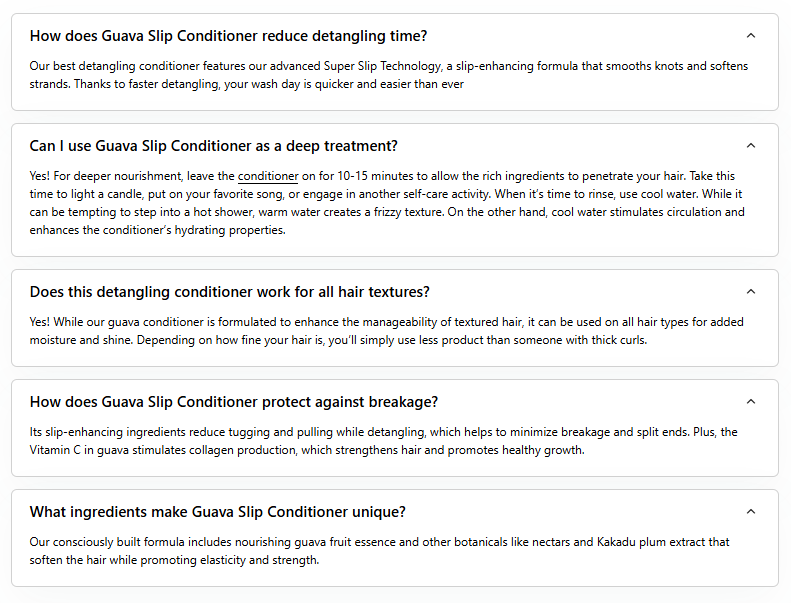Screen dimensions: 791x603
Task: Open the underlined "conditioner" link
Action: (268, 176)
